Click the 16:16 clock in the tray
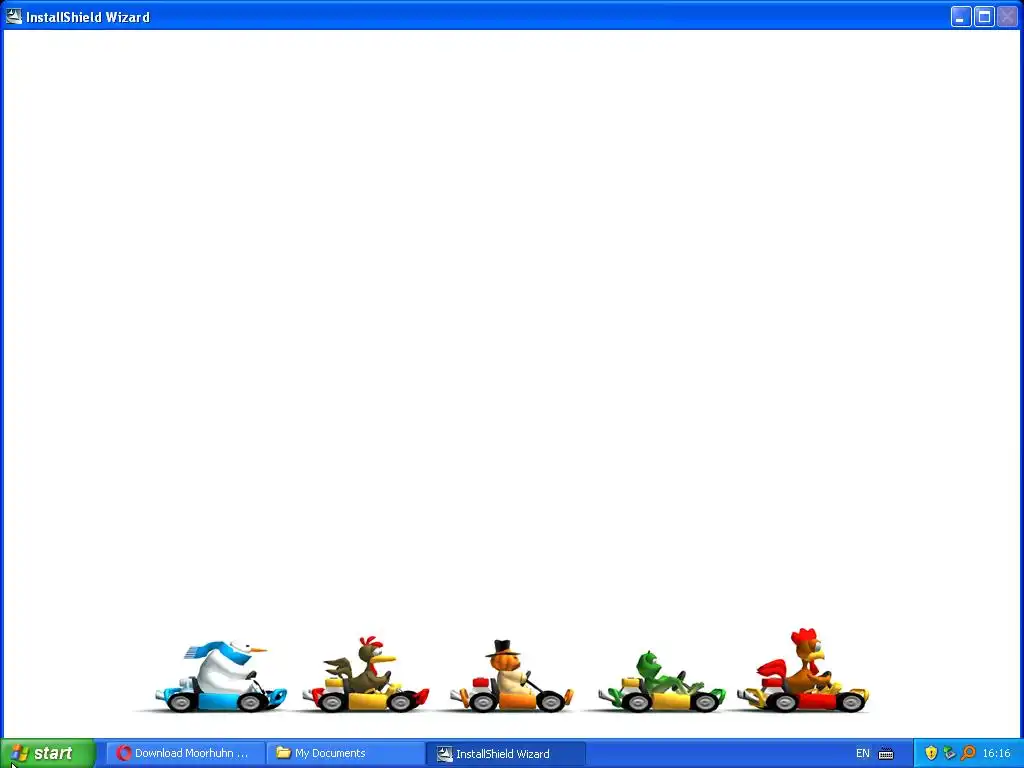The height and width of the screenshot is (768, 1024). [996, 753]
